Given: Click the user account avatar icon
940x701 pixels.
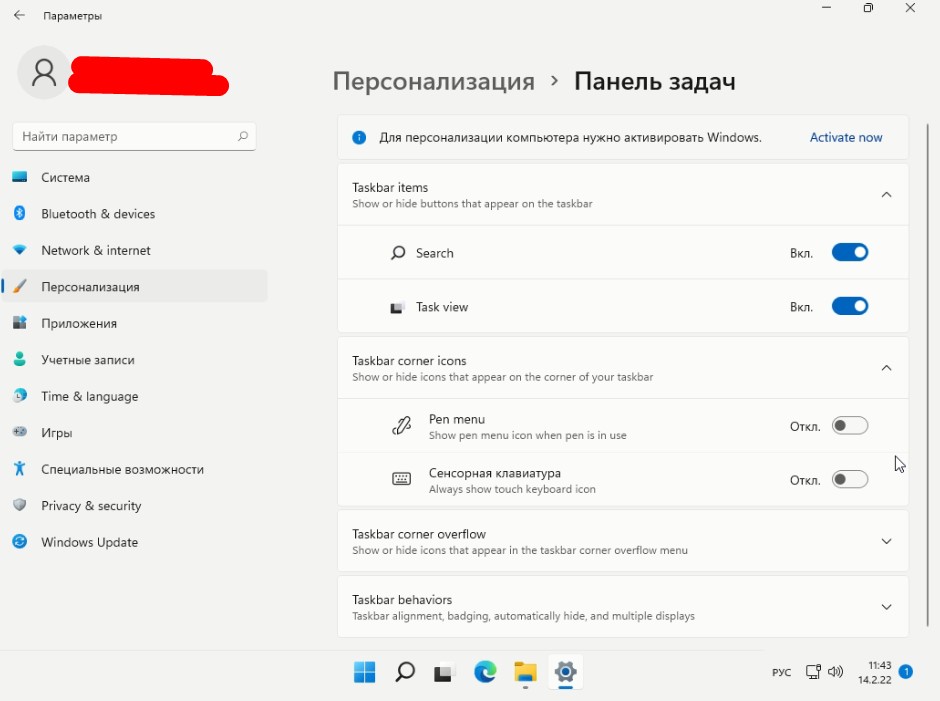Looking at the screenshot, I should coord(44,73).
